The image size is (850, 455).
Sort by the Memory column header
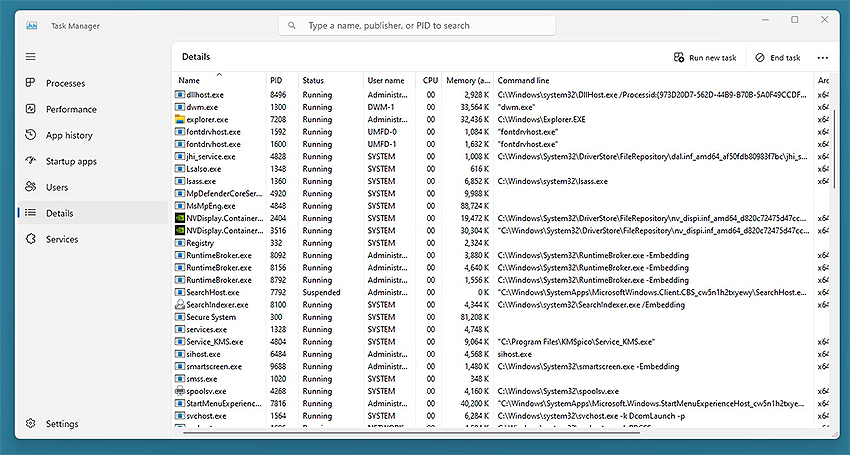[467, 80]
